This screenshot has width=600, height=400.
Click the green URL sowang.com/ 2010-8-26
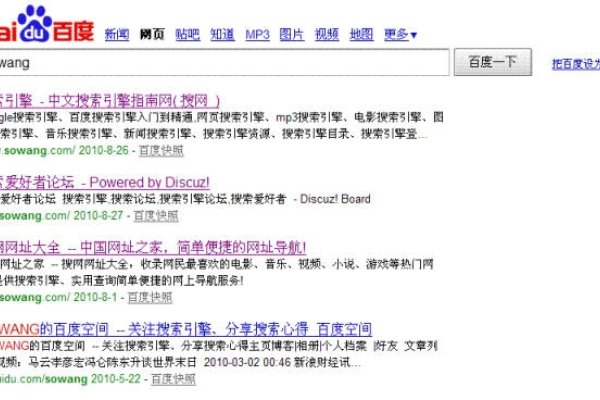tap(64, 150)
